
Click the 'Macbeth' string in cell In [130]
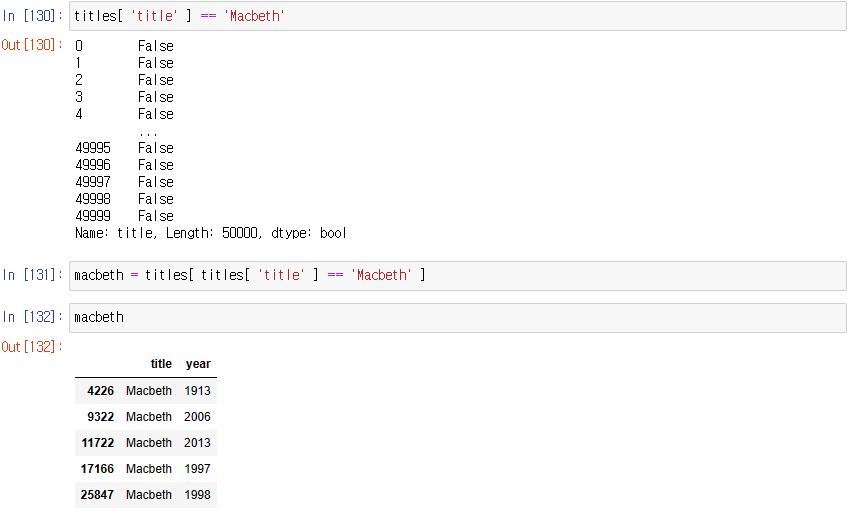254,16
